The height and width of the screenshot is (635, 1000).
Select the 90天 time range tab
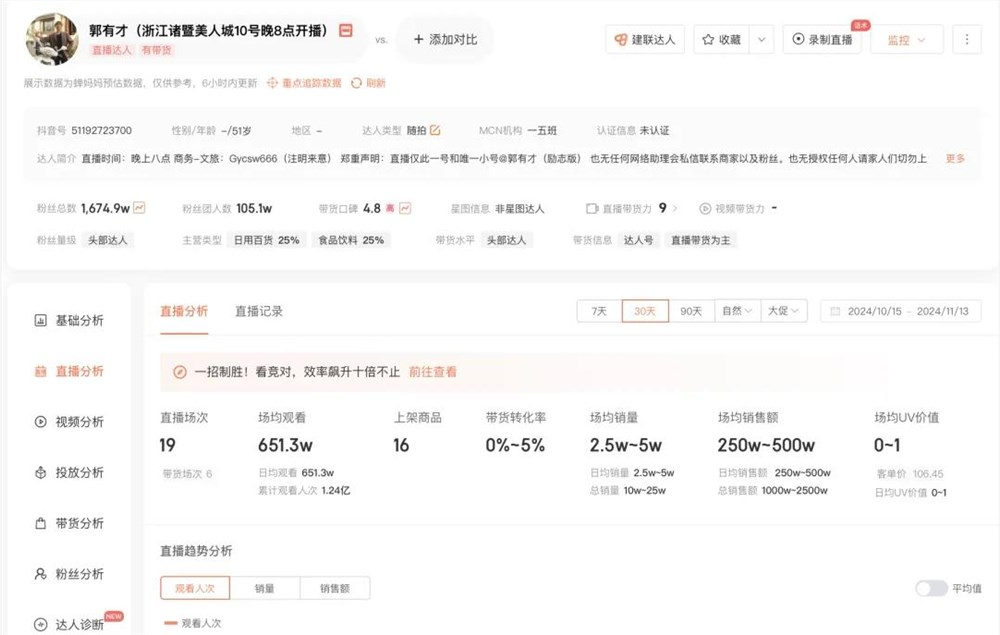[689, 311]
